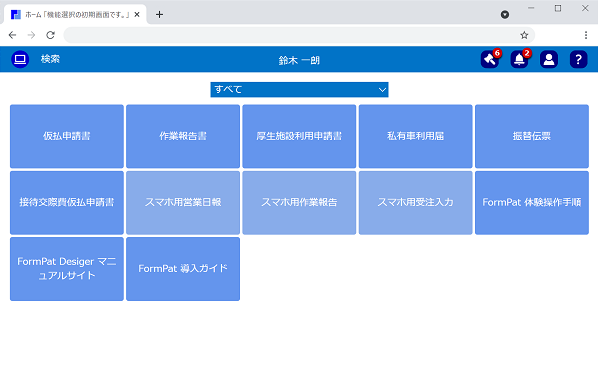Open the 振替伝票 tile
This screenshot has width=598, height=373.
(532, 136)
